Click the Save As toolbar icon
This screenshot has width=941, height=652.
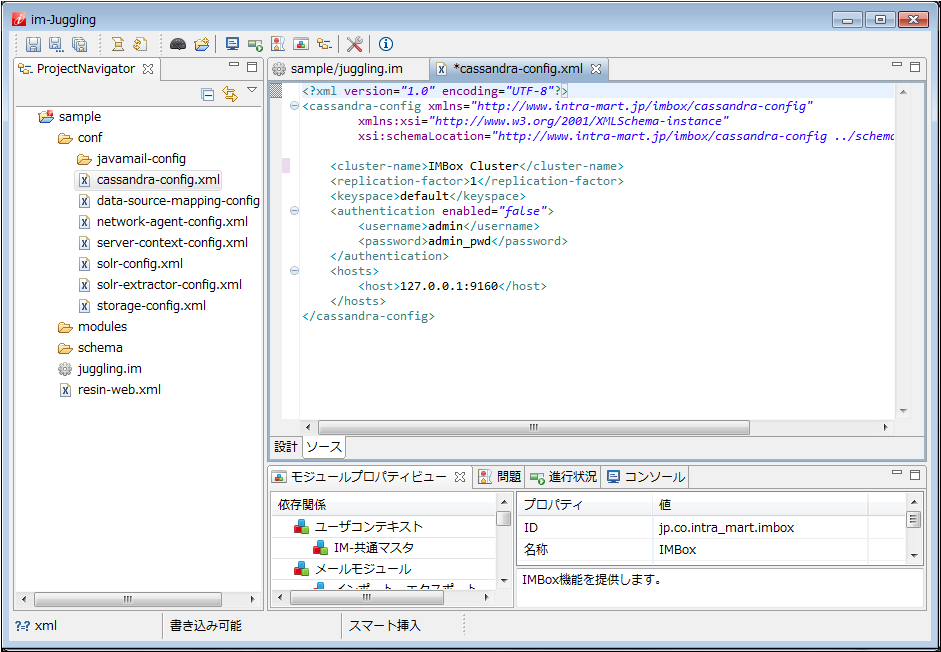coord(56,44)
